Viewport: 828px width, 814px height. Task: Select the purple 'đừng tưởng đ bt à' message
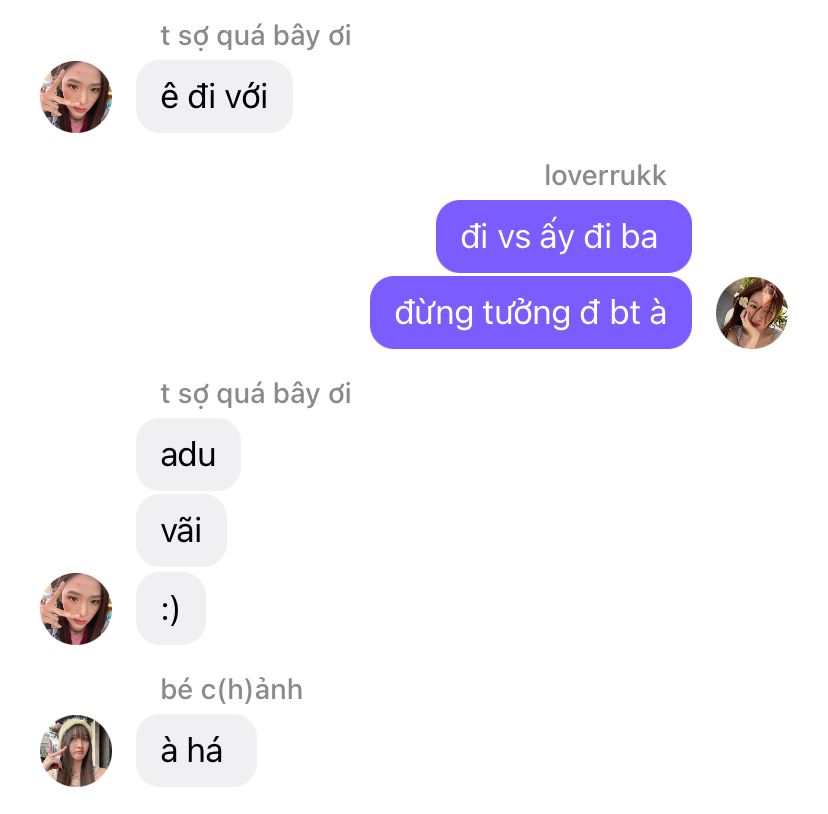tap(531, 313)
